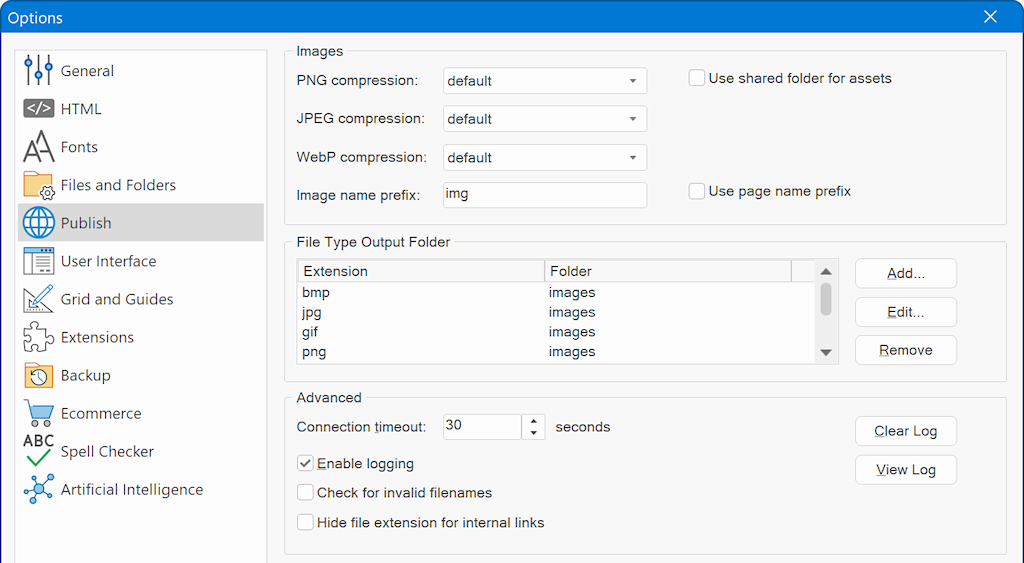This screenshot has height=563, width=1024.
Task: Expand the PNG compression dropdown
Action: 545,81
